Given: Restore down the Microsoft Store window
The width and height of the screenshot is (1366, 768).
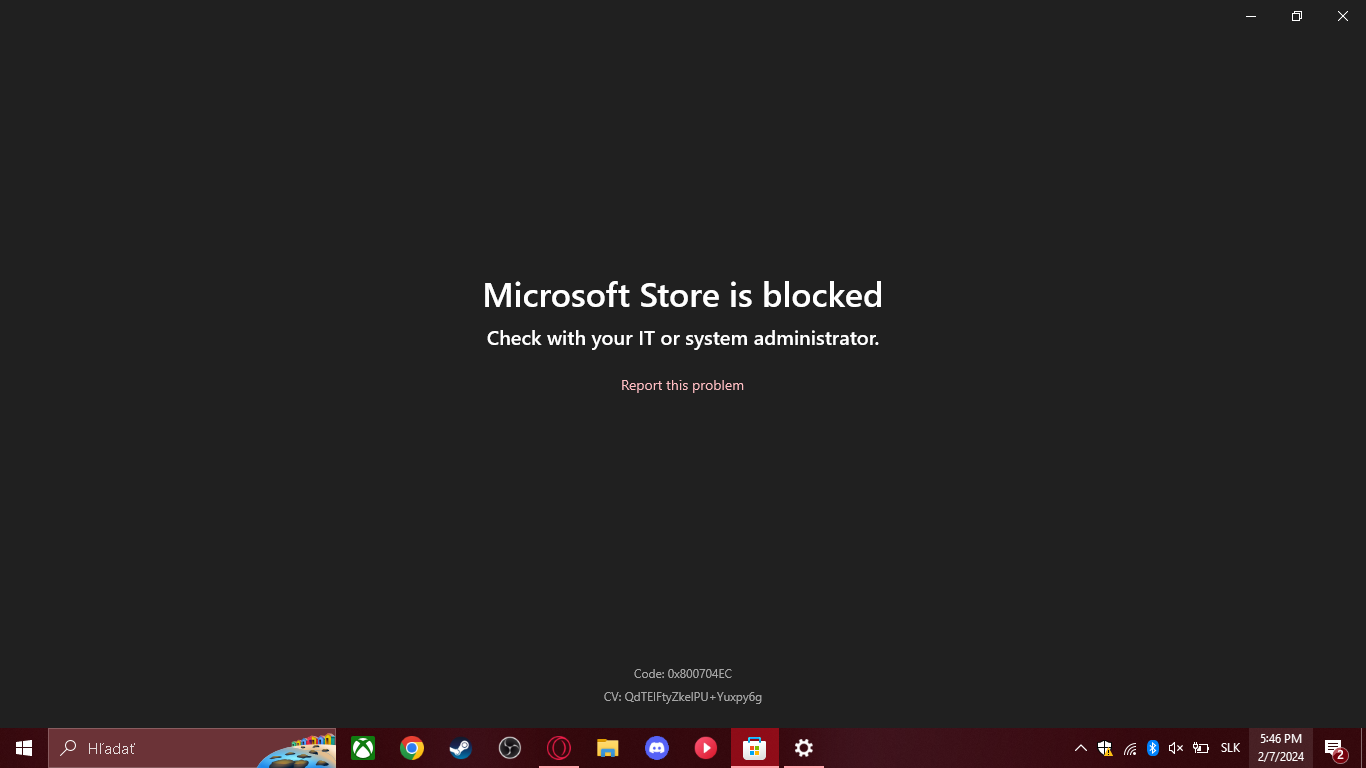Looking at the screenshot, I should (x=1297, y=16).
